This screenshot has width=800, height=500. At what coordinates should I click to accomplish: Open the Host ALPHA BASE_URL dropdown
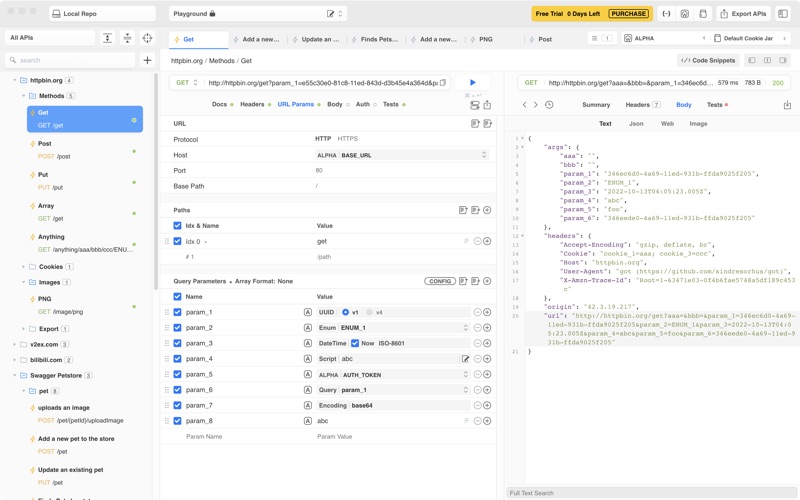point(402,155)
